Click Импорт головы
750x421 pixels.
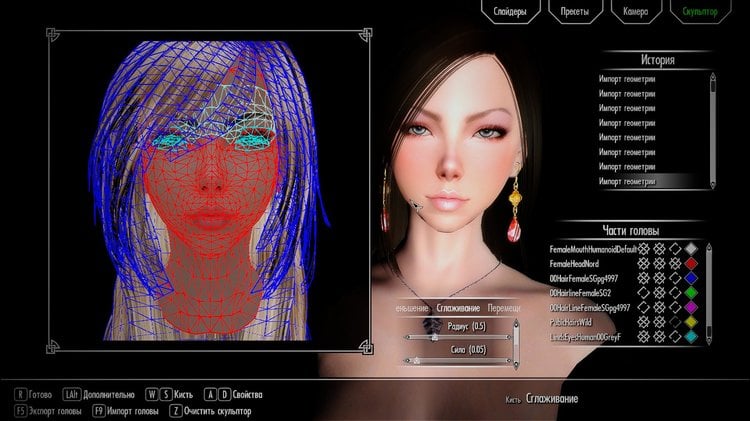tap(132, 411)
